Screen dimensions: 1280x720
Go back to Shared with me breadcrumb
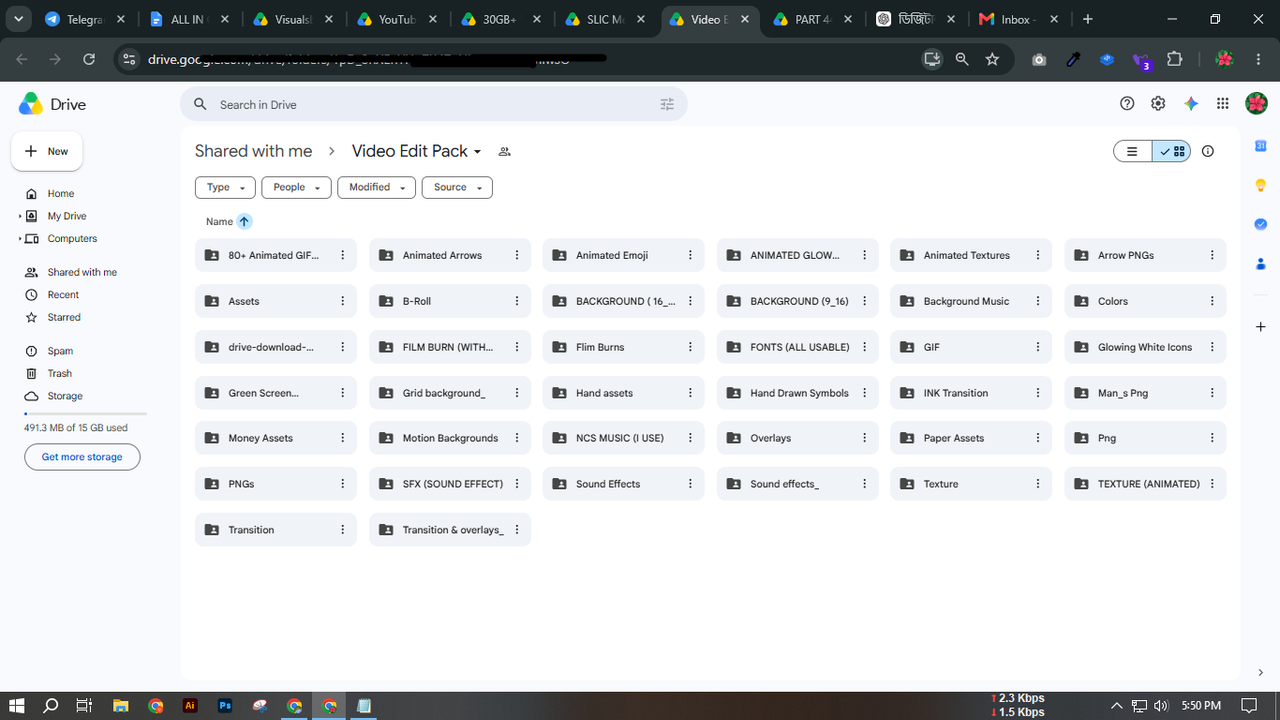click(x=253, y=151)
